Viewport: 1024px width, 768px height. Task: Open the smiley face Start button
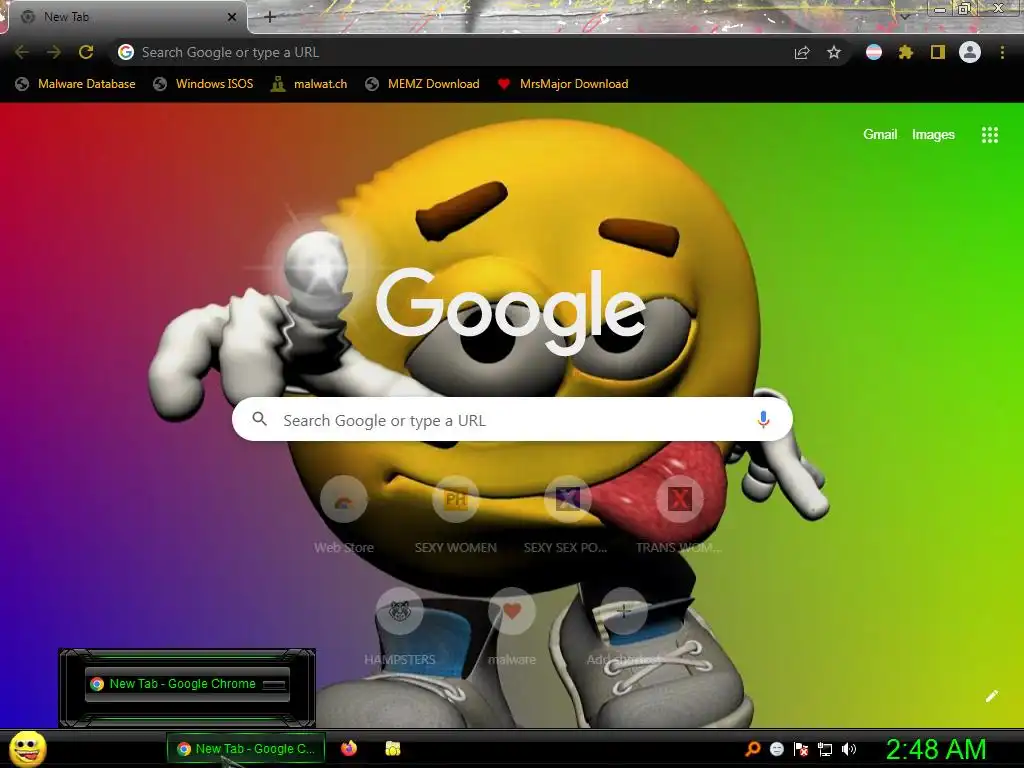point(28,748)
